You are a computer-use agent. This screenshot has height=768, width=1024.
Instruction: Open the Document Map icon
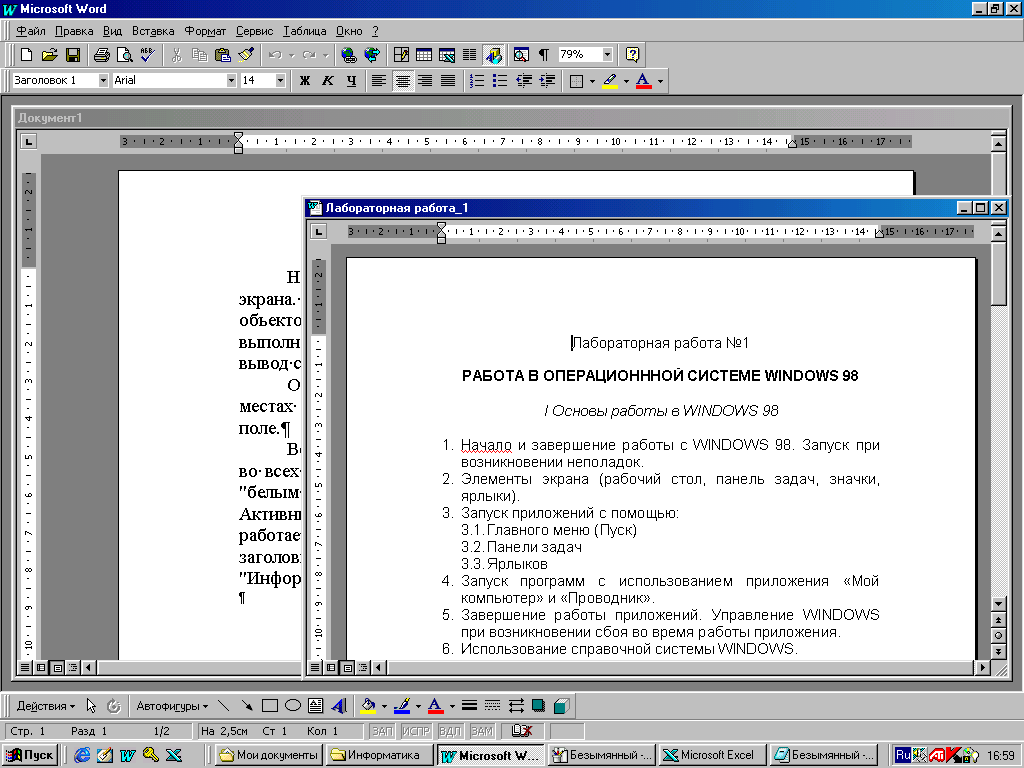tap(521, 55)
